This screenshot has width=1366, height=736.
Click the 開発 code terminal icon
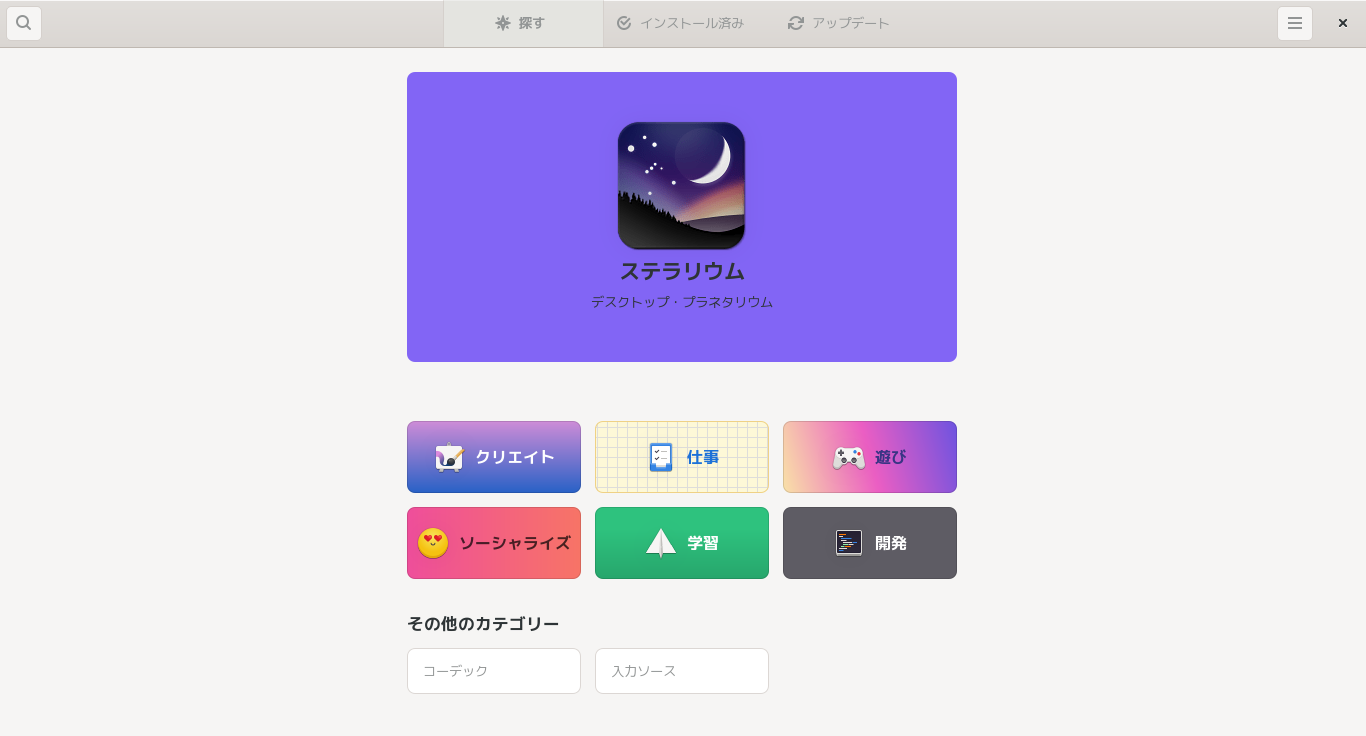click(849, 543)
